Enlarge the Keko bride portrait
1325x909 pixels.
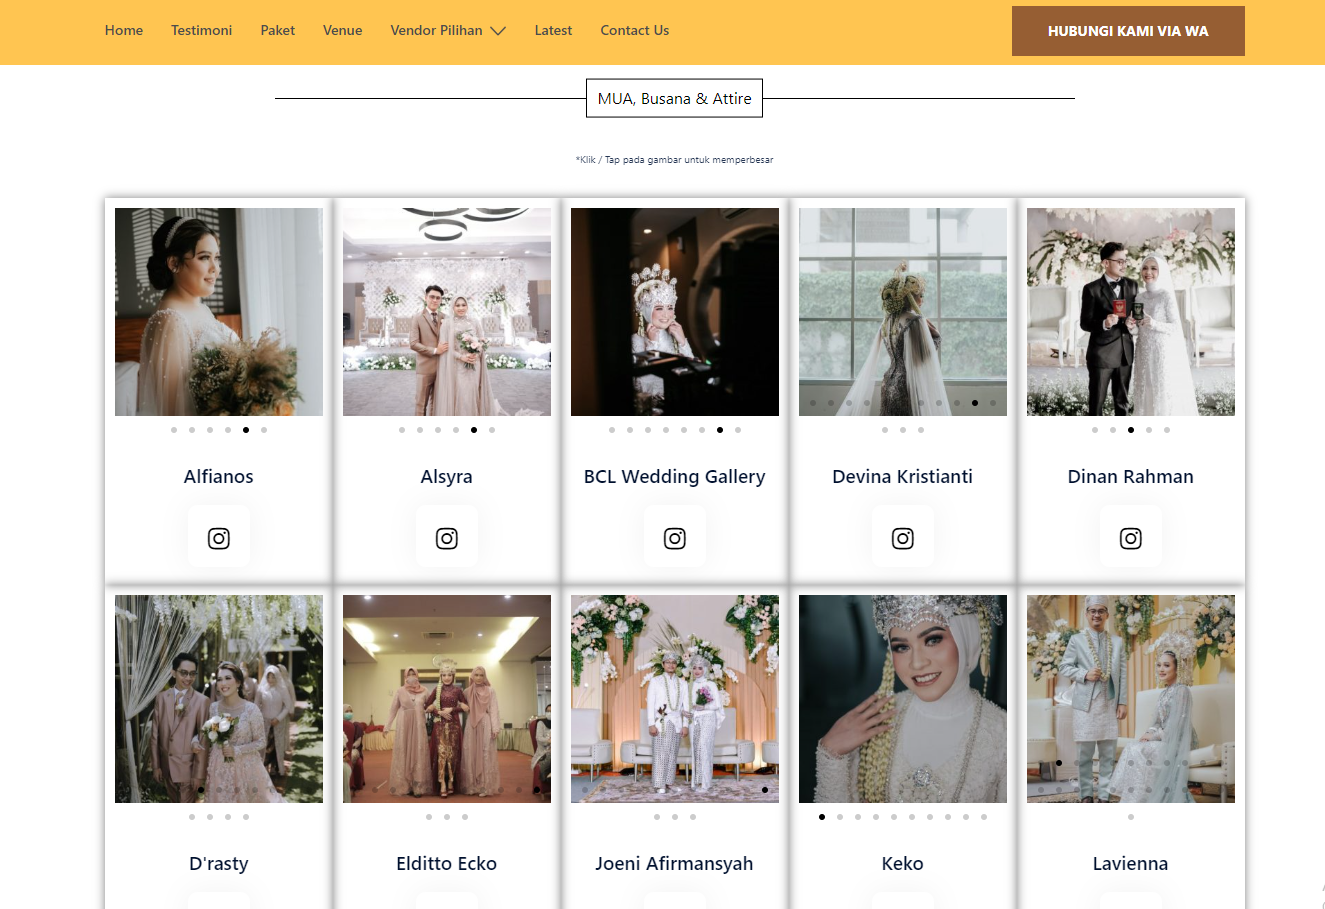(x=902, y=699)
